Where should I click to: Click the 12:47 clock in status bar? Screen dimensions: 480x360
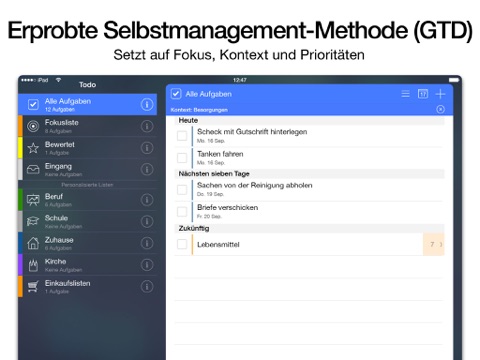240,80
